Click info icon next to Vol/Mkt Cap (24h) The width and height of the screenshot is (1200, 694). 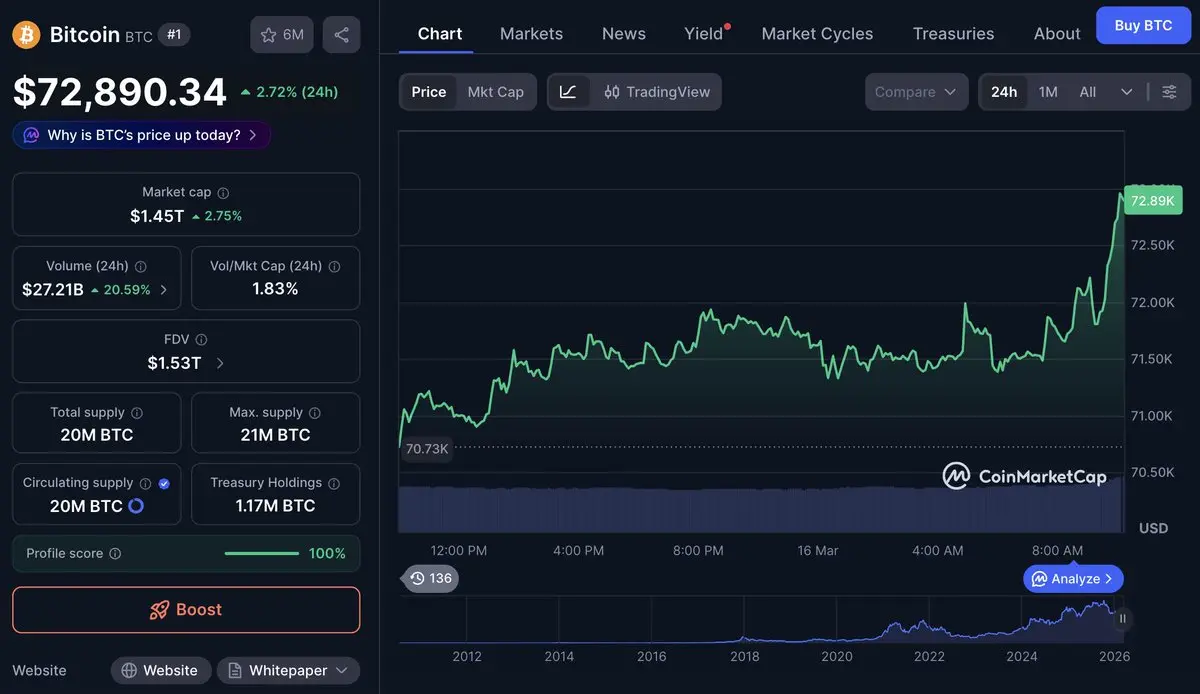tap(334, 266)
